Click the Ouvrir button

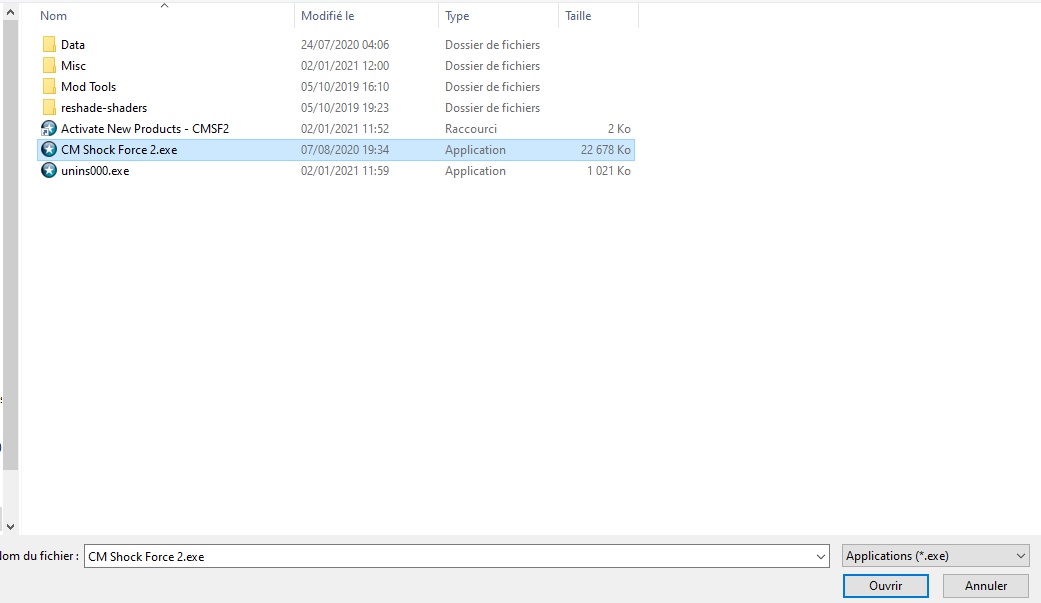pos(886,586)
